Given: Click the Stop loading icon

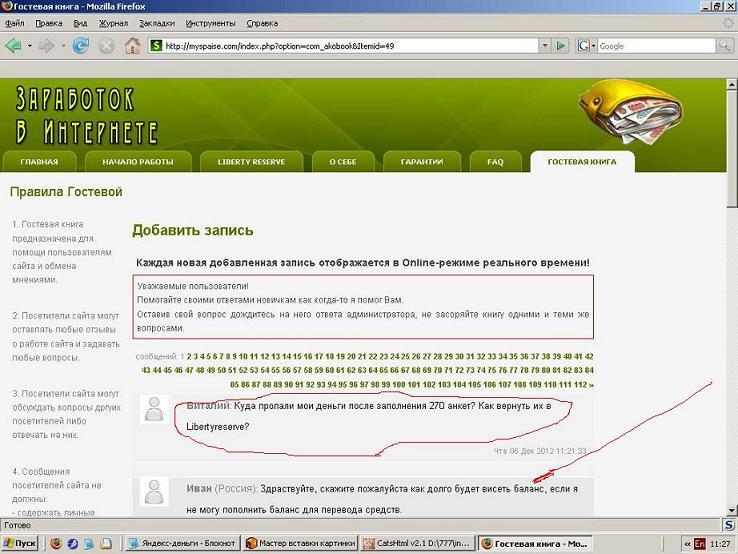Looking at the screenshot, I should point(107,45).
